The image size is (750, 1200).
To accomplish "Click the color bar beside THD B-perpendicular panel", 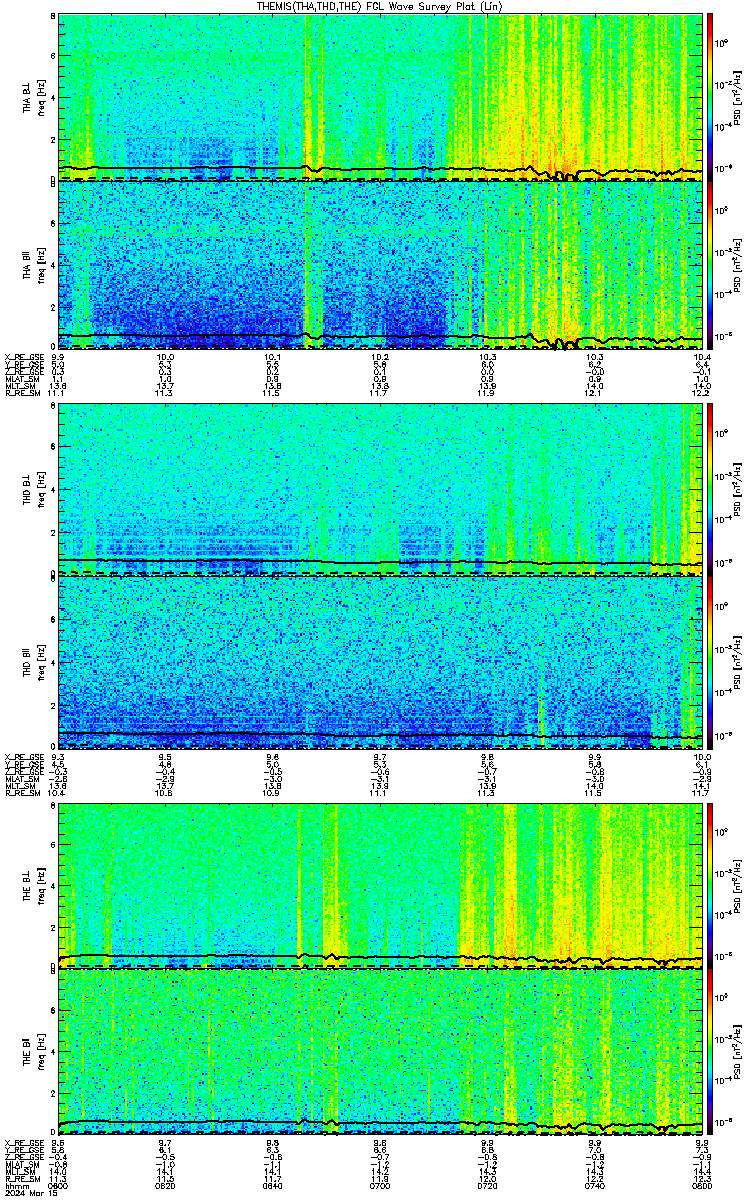I will 711,490.
